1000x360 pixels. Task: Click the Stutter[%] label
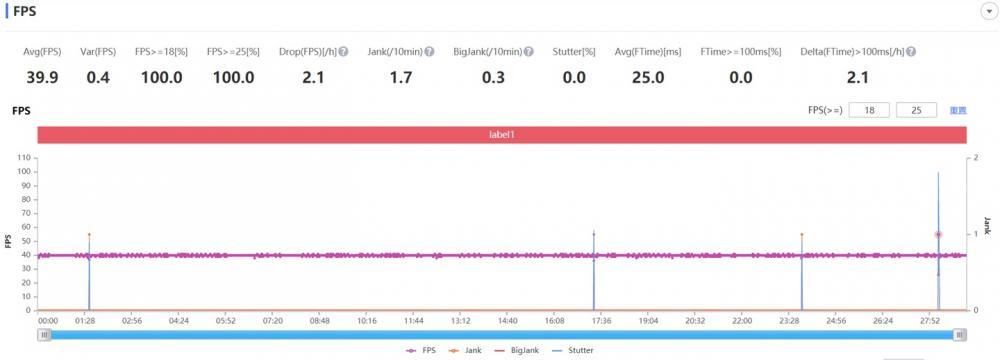574,52
